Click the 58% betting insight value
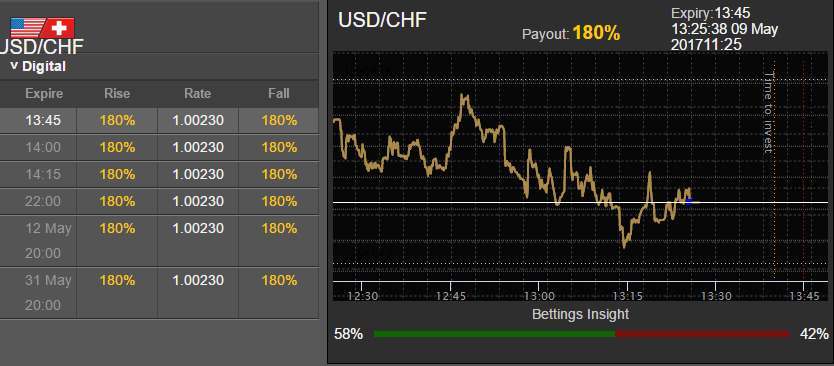 [x=348, y=334]
